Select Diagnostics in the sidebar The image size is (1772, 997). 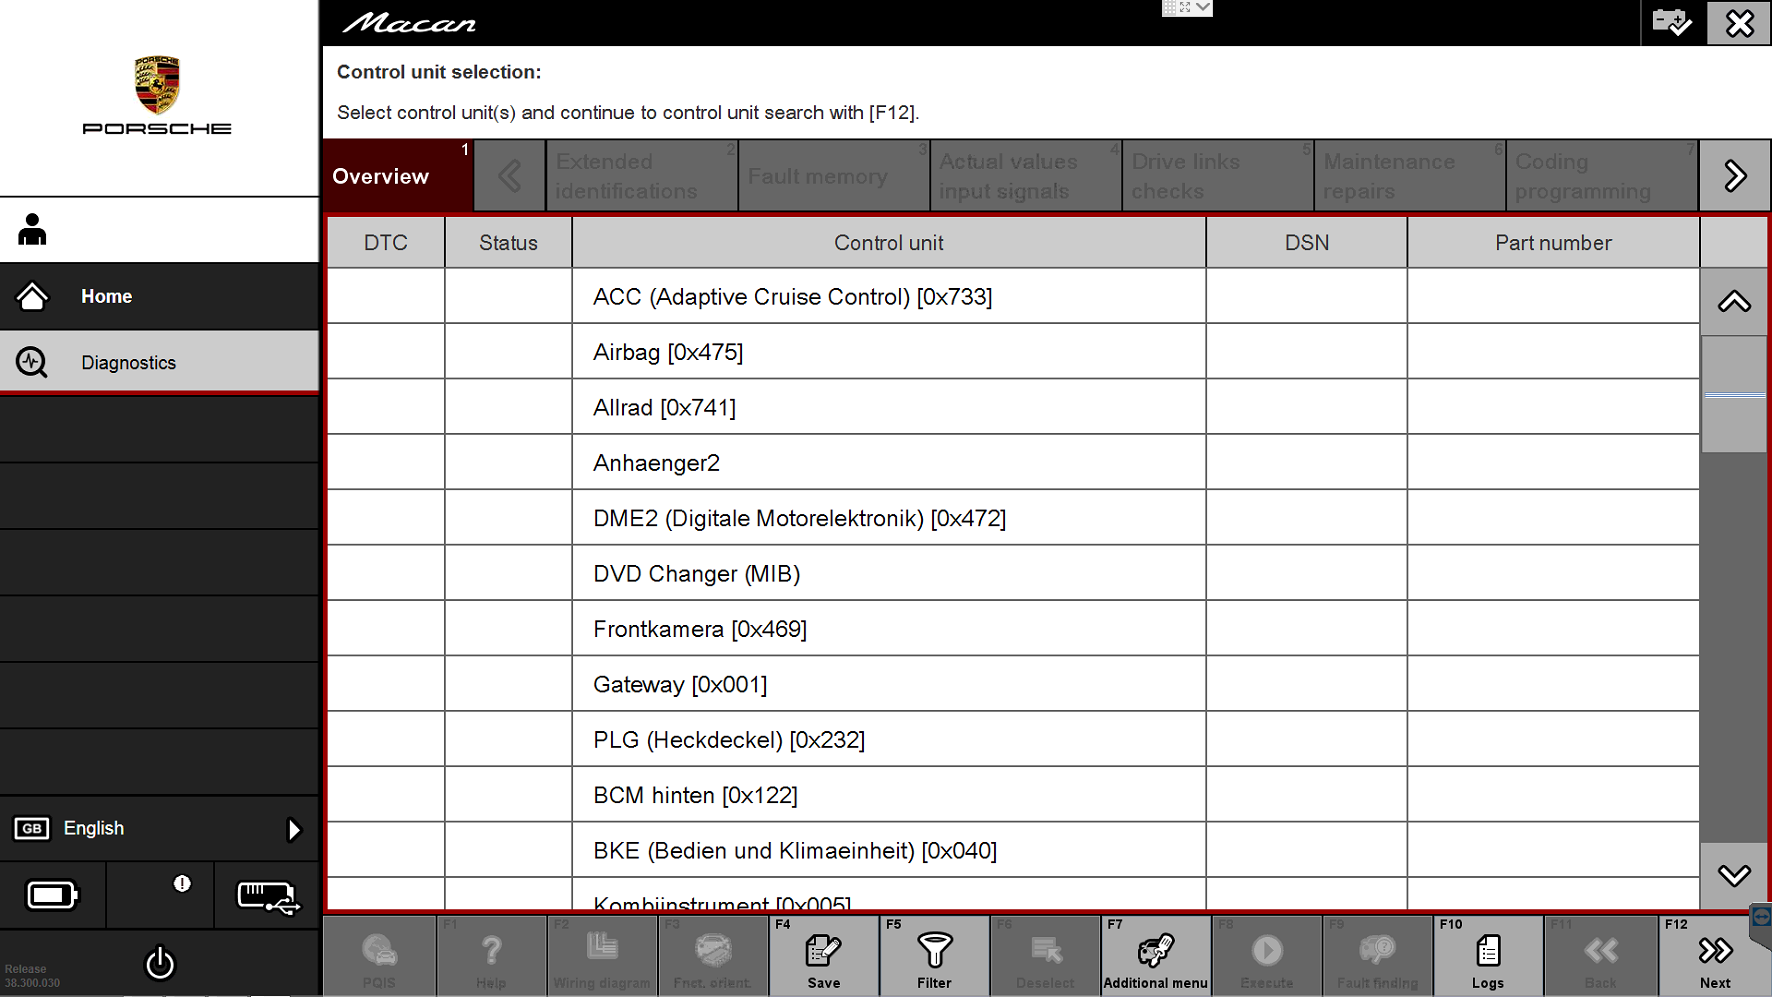[159, 362]
